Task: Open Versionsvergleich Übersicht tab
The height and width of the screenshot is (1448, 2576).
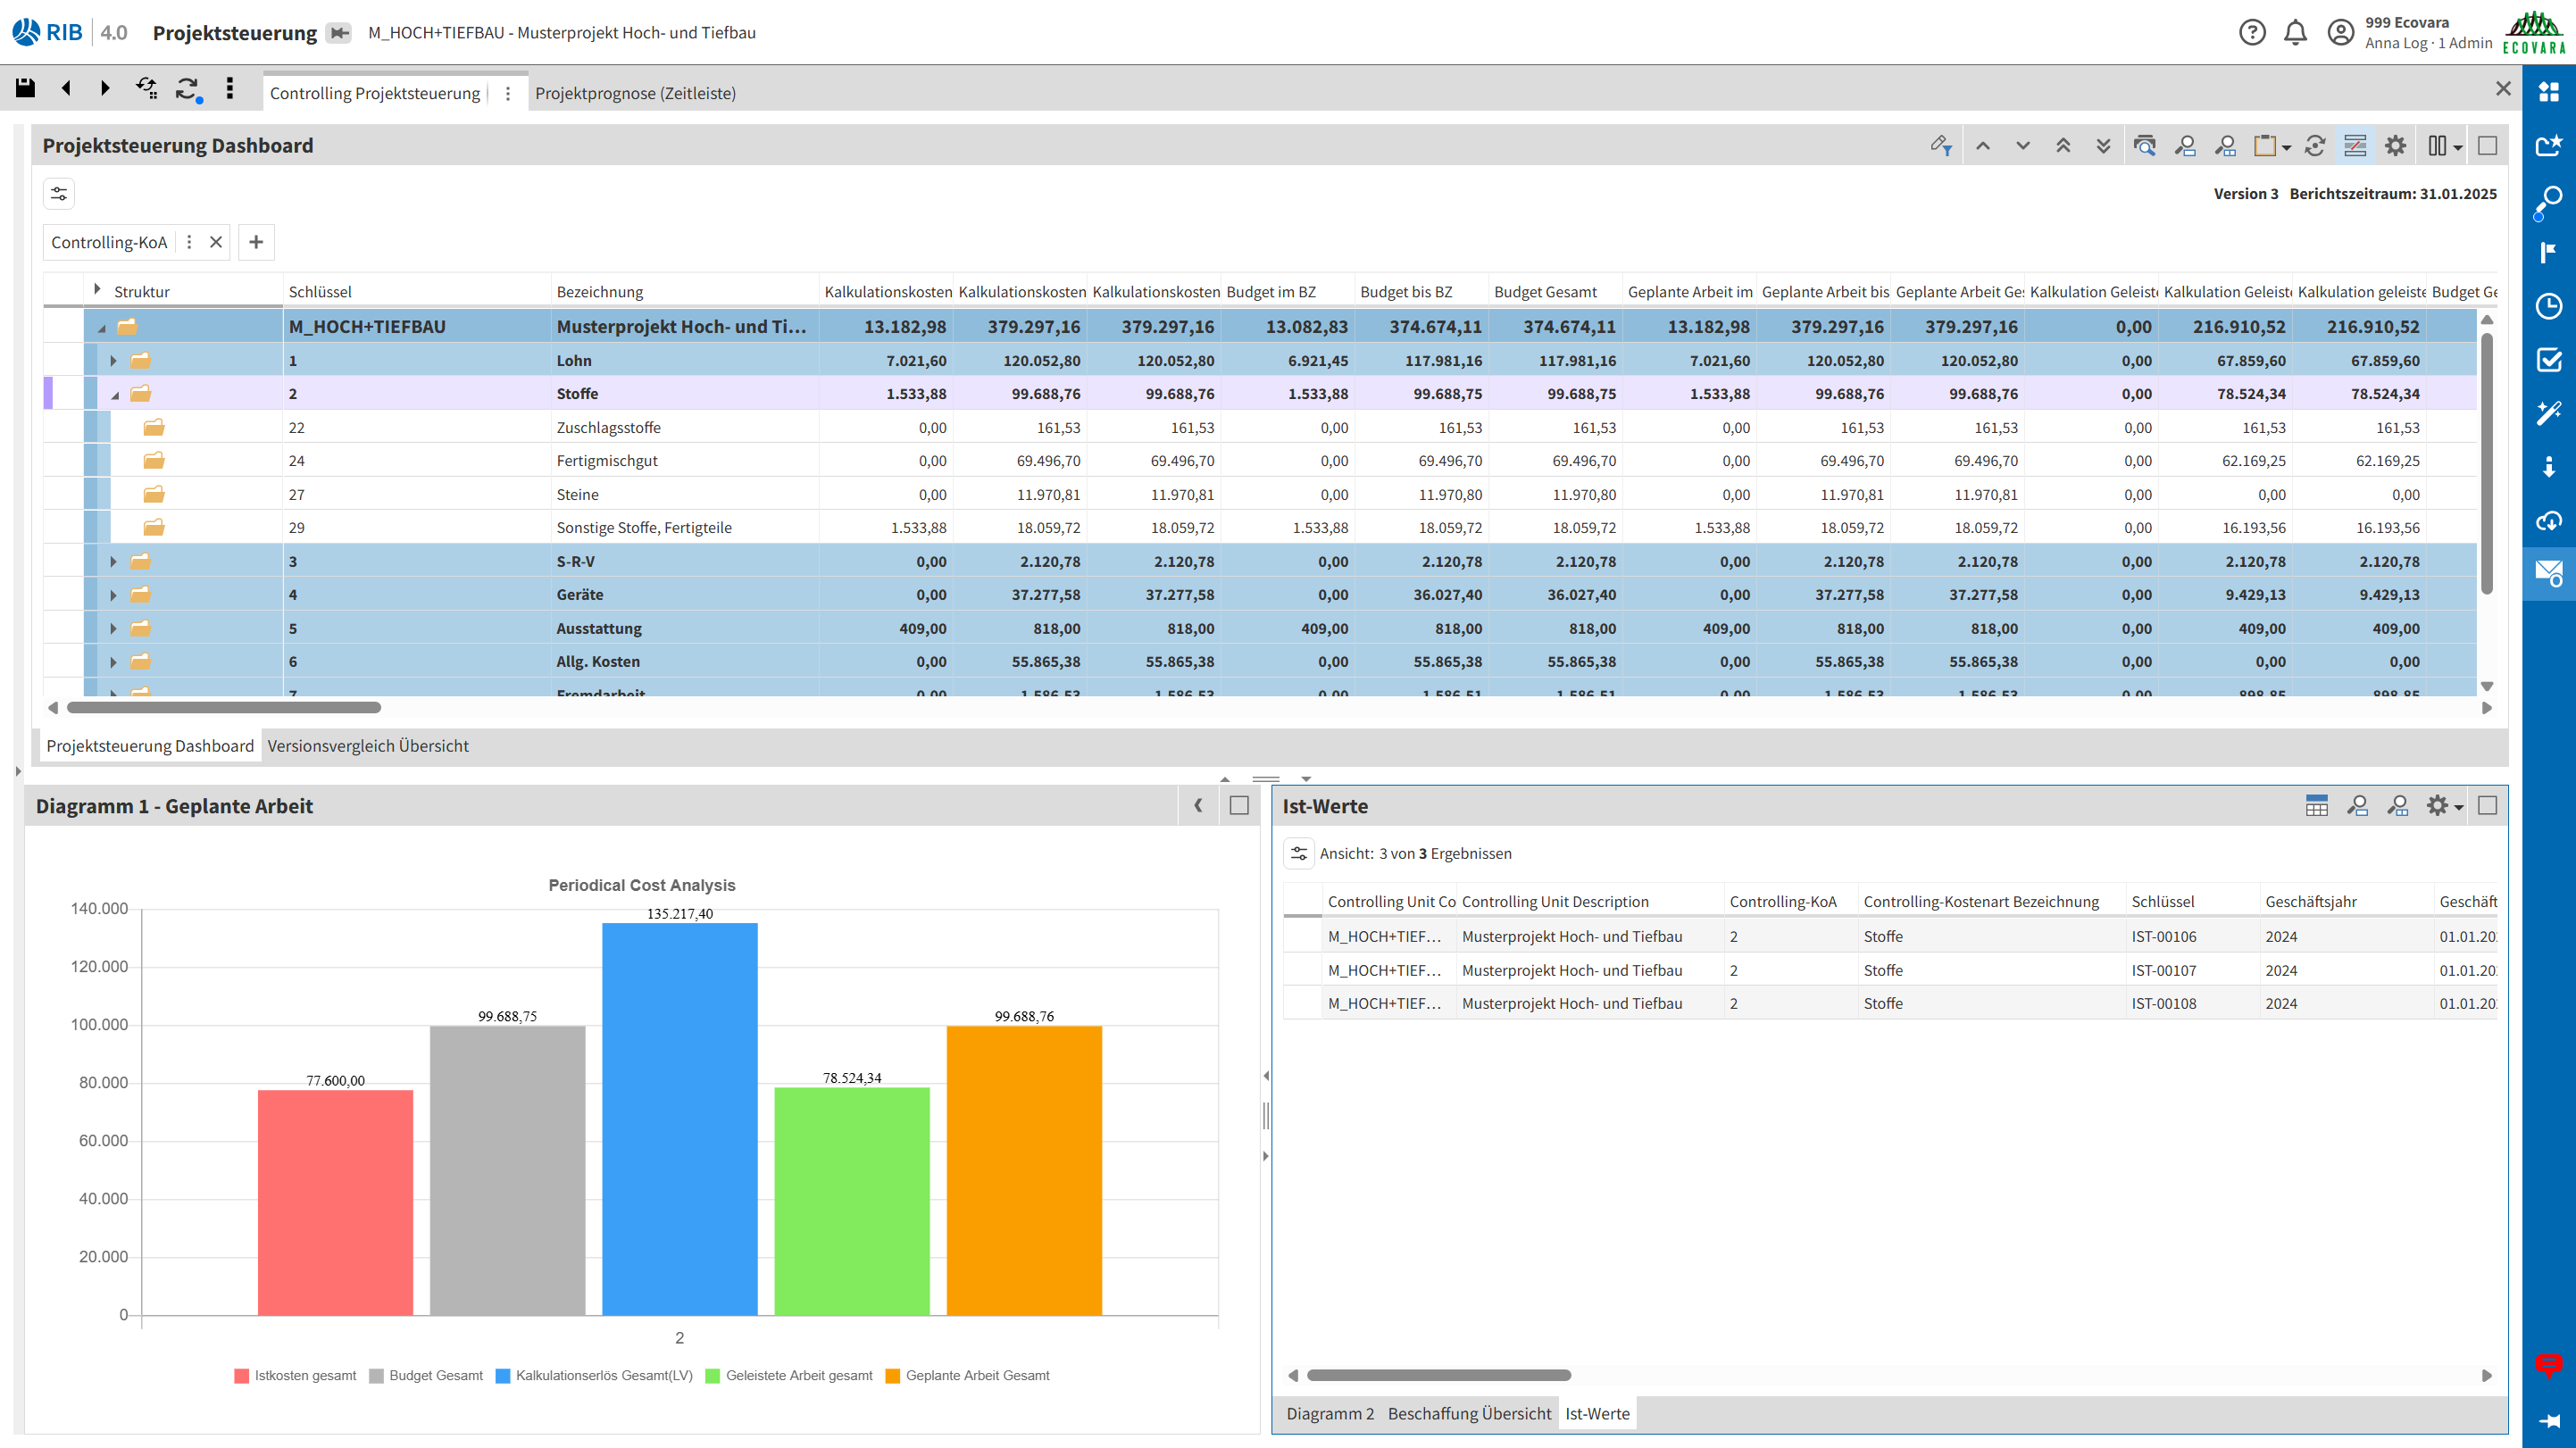Action: [367, 746]
